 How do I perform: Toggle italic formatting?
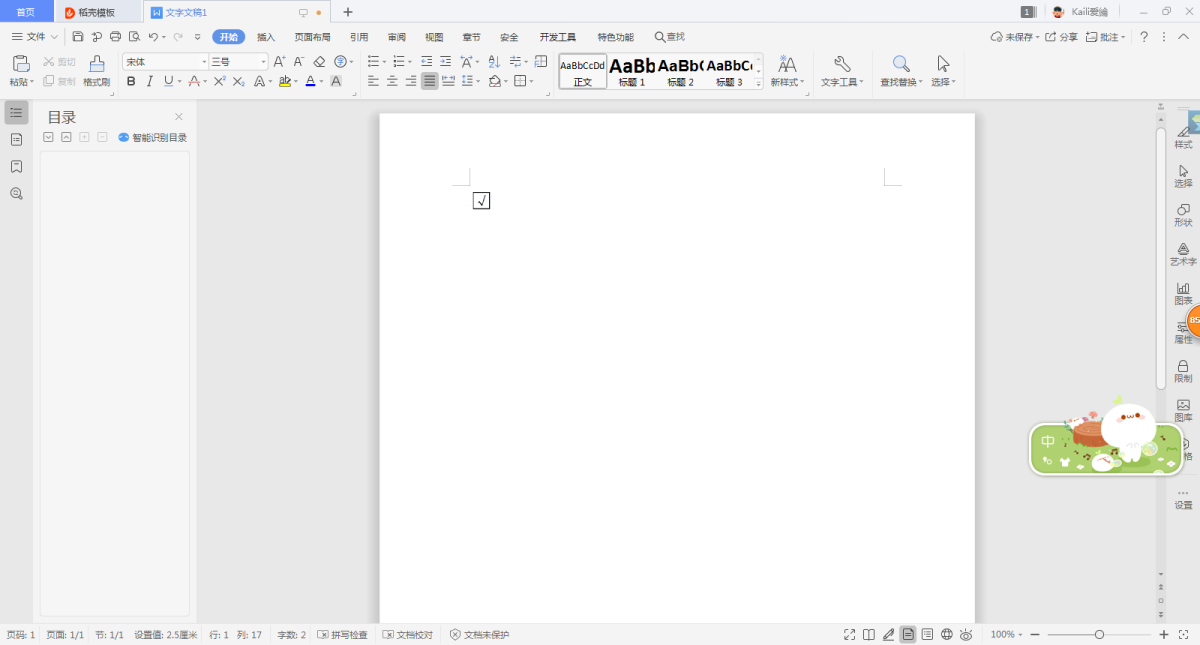(149, 81)
